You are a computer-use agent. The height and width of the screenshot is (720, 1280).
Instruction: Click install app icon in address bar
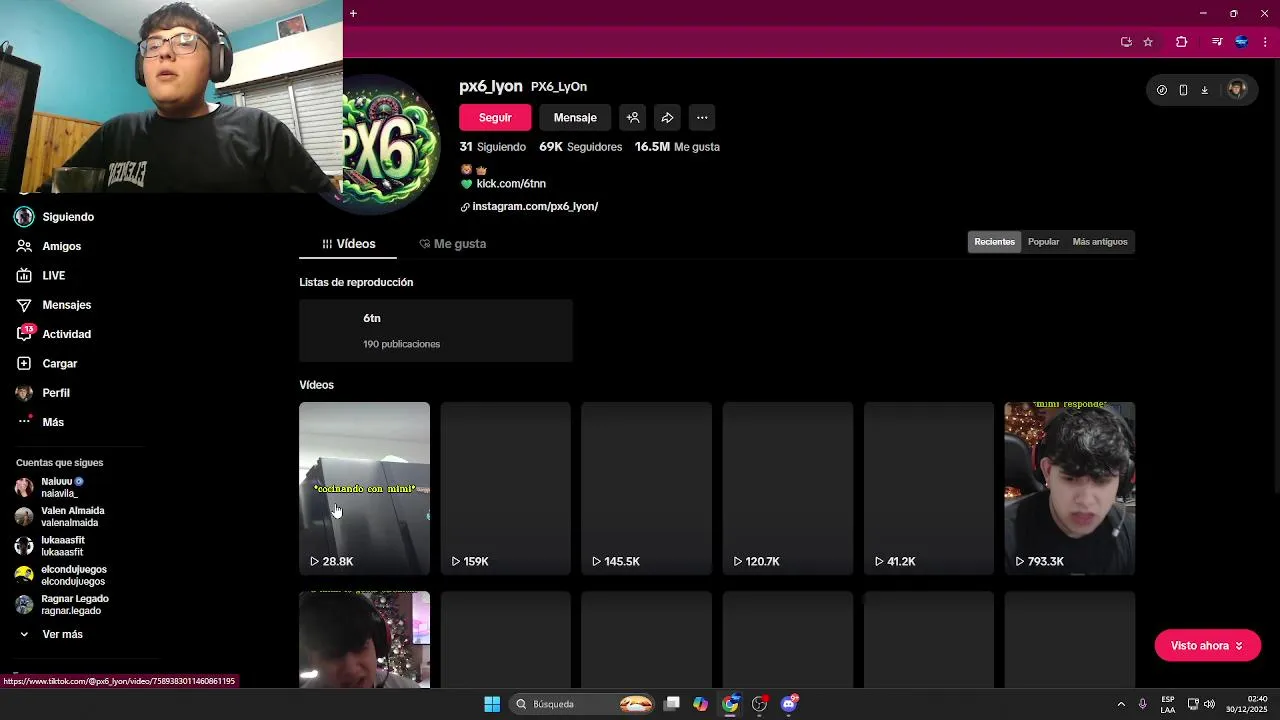(x=1126, y=42)
